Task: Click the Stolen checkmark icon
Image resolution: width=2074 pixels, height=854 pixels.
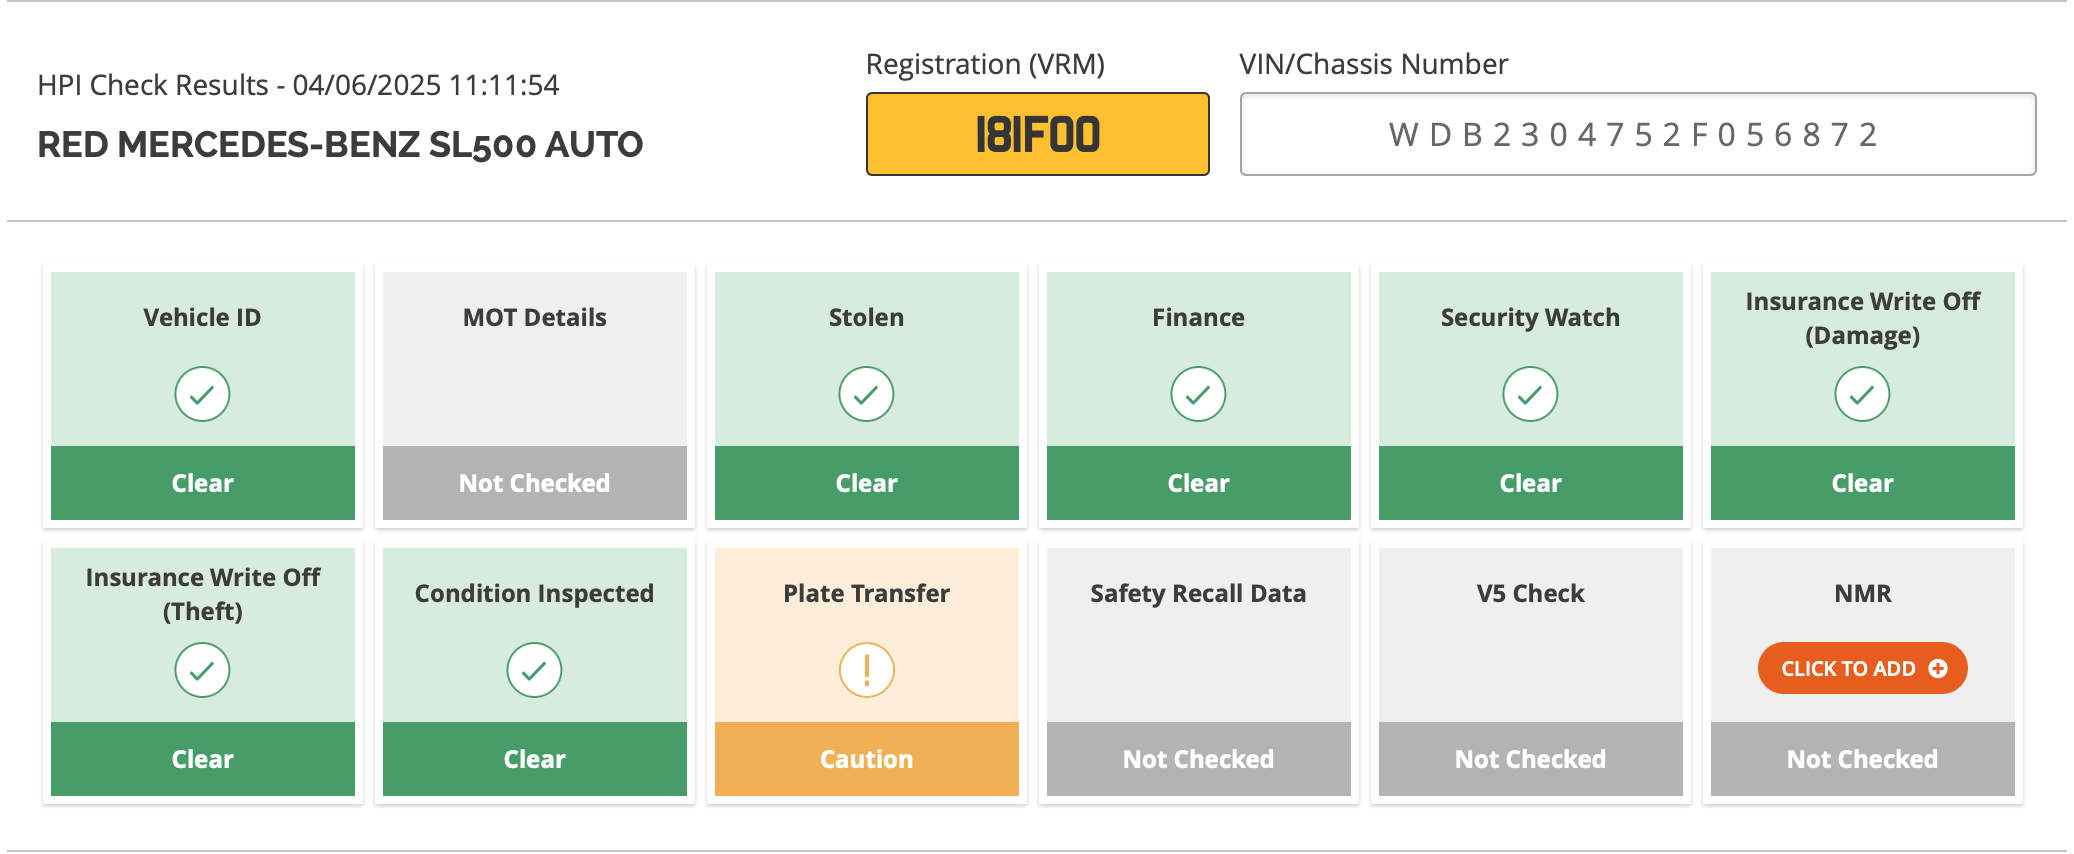Action: tap(866, 394)
